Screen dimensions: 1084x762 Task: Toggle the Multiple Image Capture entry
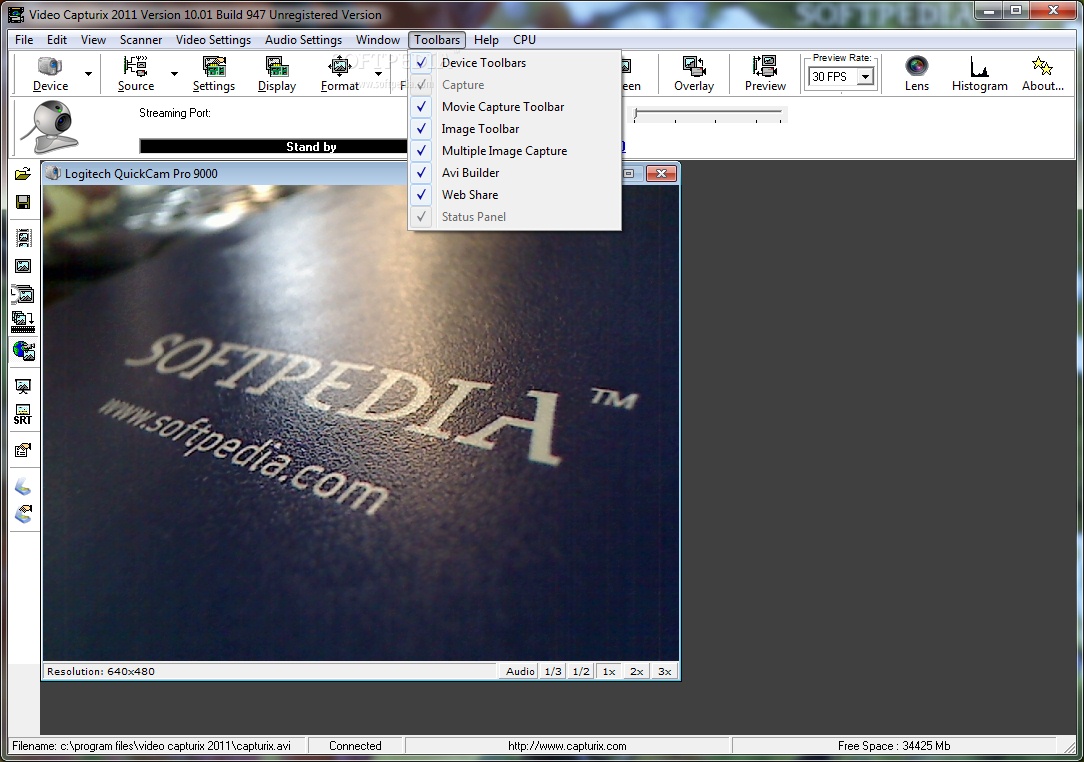(515, 151)
